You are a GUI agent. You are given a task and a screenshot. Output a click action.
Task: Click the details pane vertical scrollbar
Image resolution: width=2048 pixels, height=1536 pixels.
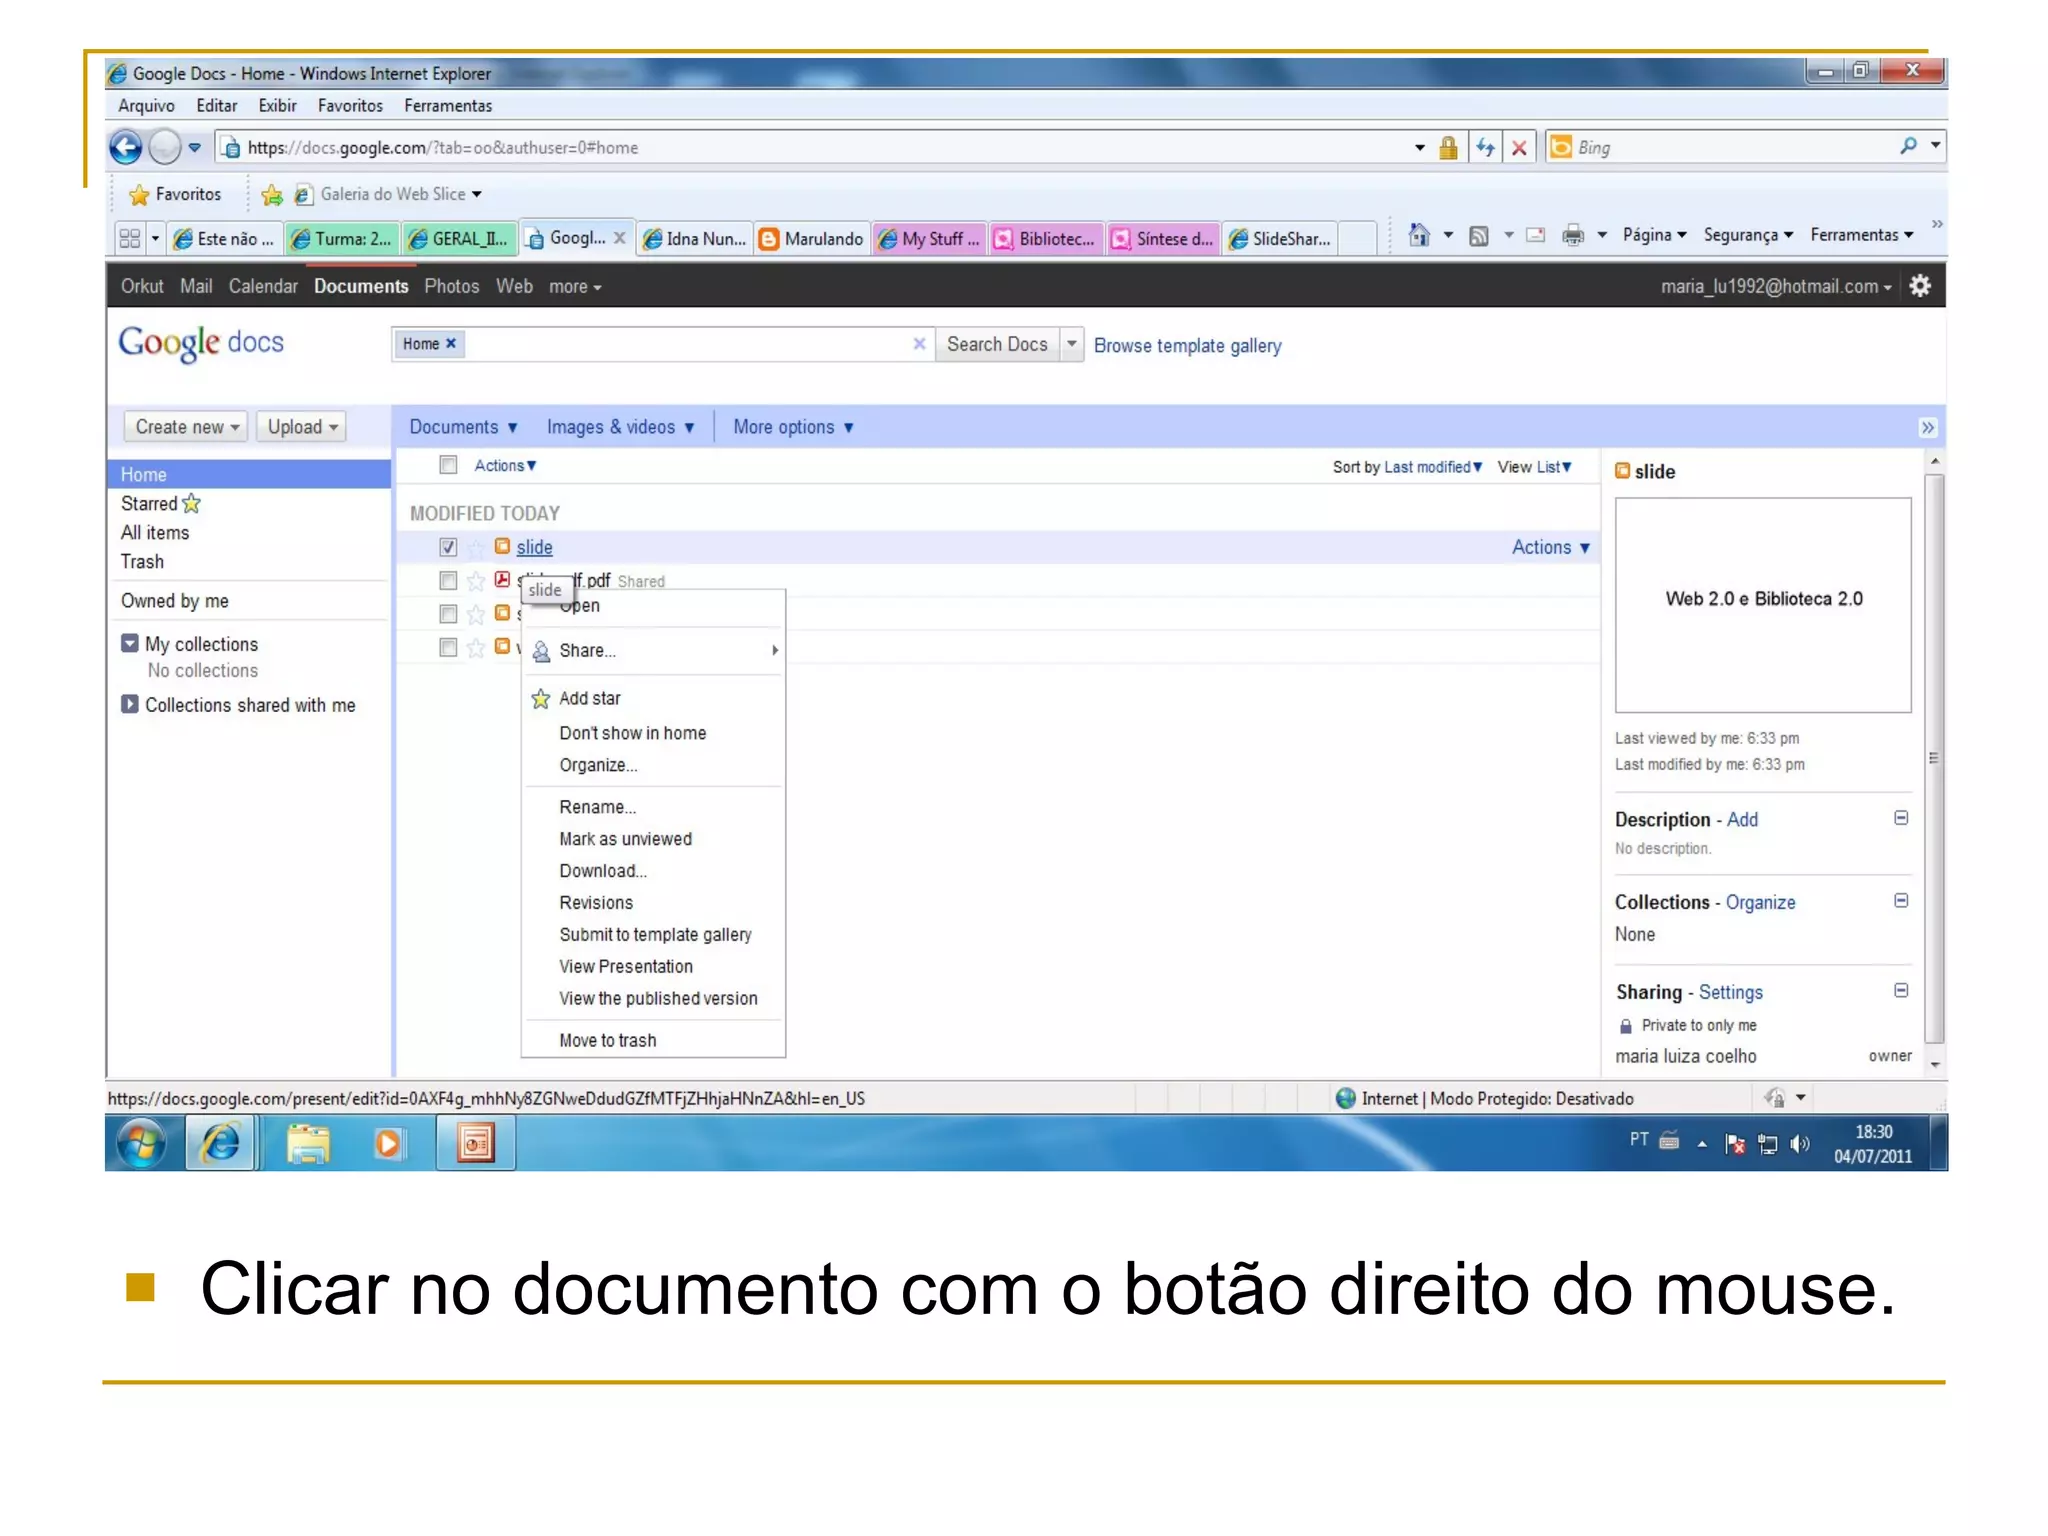pyautogui.click(x=1934, y=760)
